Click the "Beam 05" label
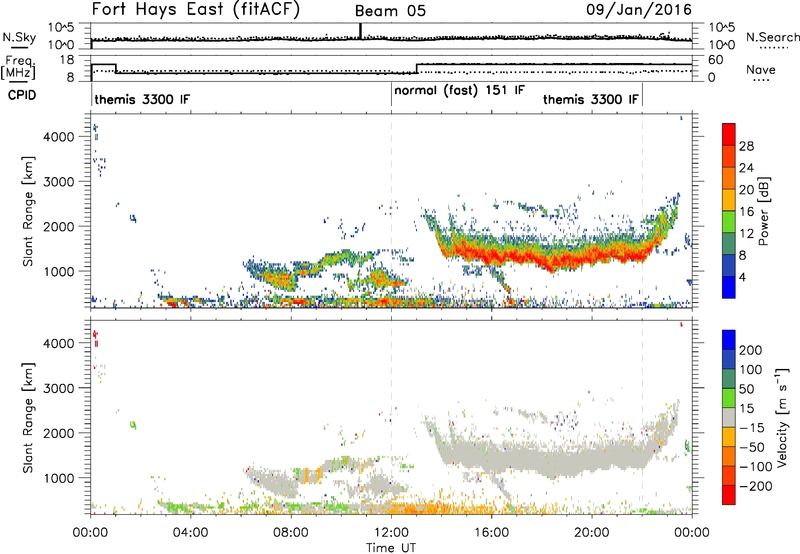 [390, 11]
